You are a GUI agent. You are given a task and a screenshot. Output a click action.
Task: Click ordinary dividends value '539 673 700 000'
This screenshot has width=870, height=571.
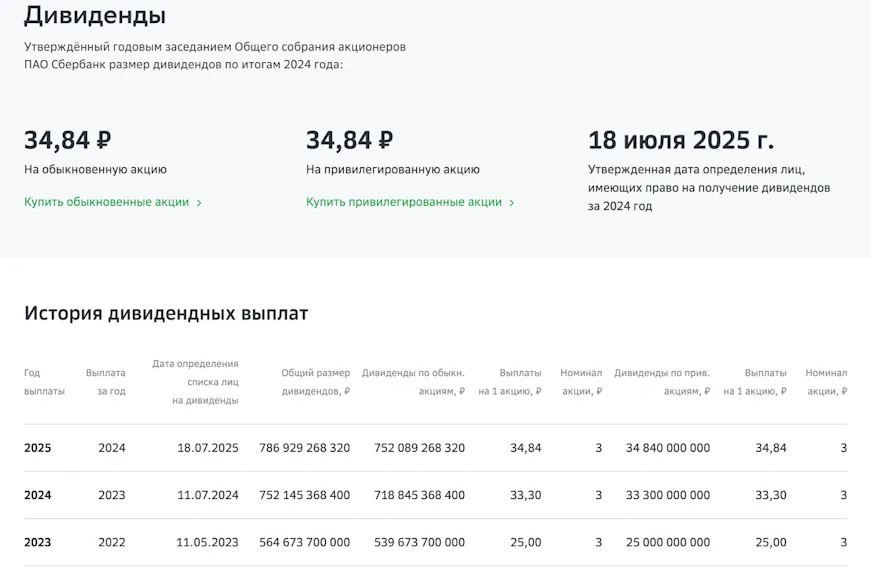[419, 542]
